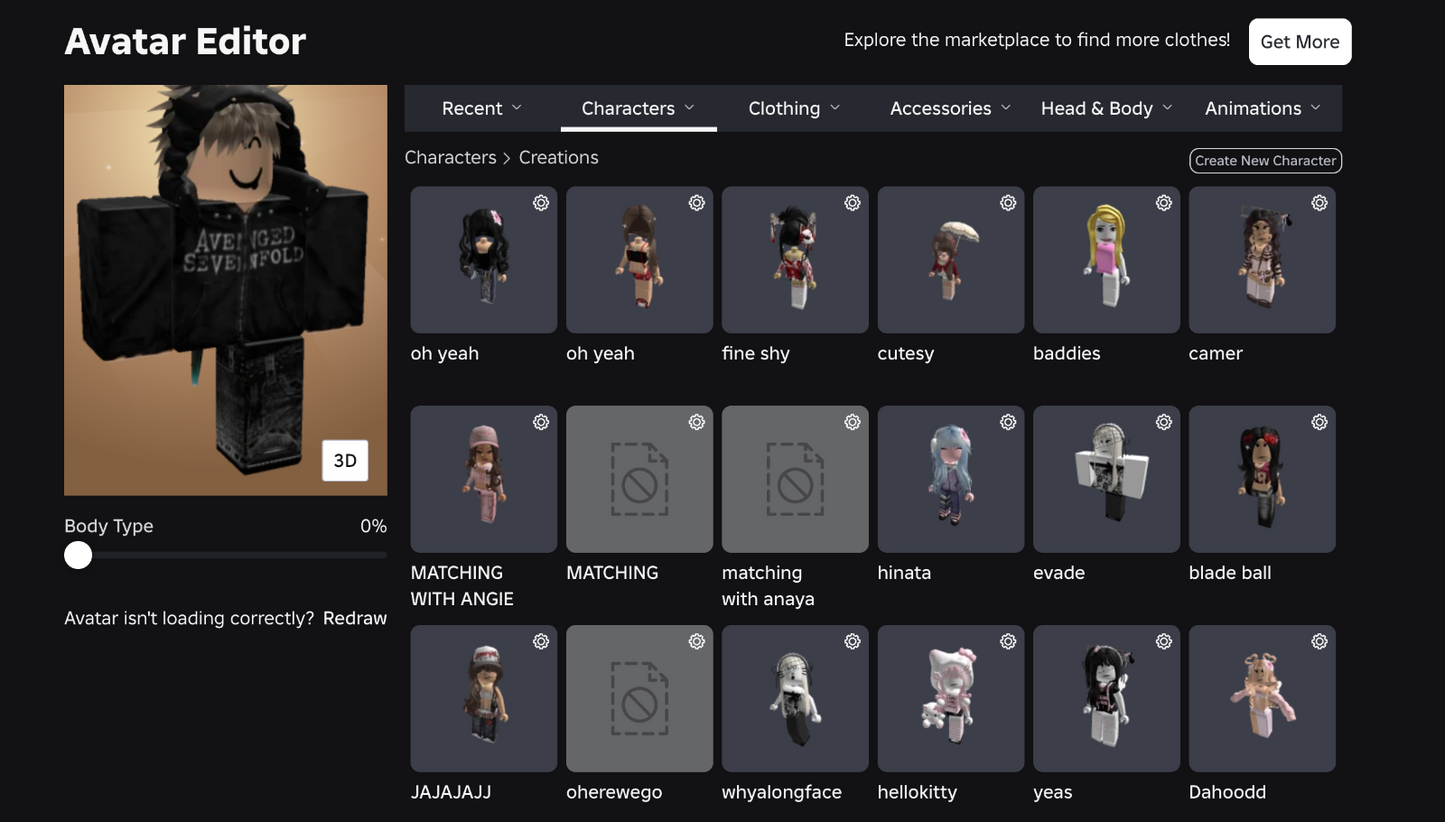Click the Redraw link
The width and height of the screenshot is (1445, 822).
(x=354, y=618)
